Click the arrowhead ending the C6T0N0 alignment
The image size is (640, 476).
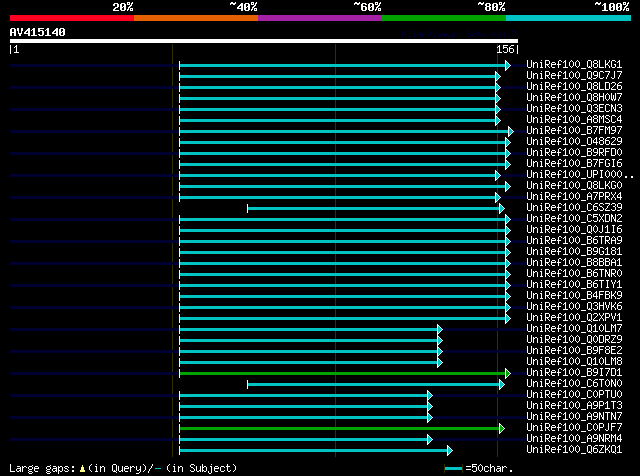pos(502,385)
